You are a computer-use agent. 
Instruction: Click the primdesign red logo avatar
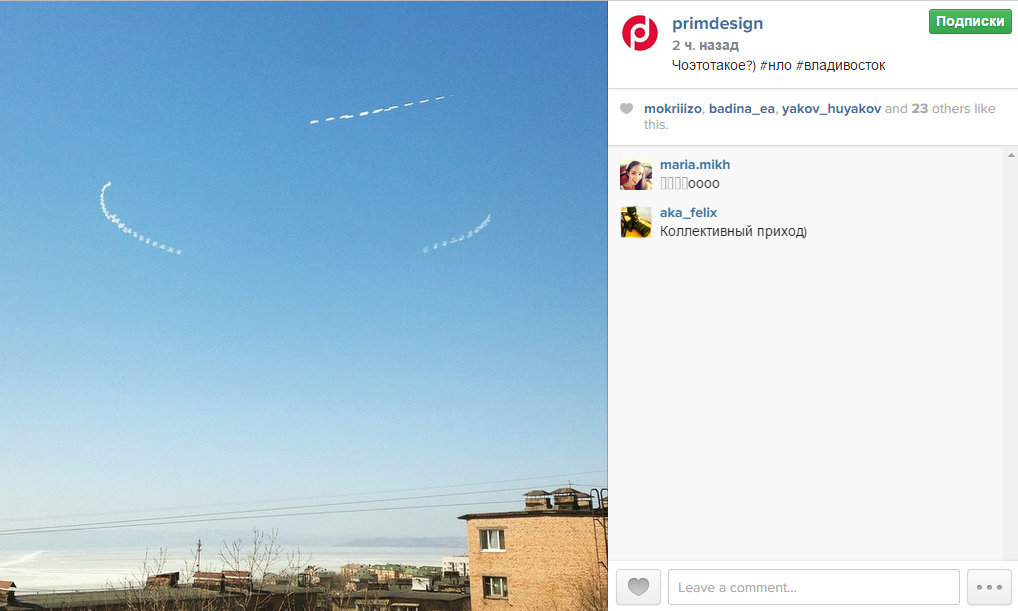pyautogui.click(x=639, y=32)
